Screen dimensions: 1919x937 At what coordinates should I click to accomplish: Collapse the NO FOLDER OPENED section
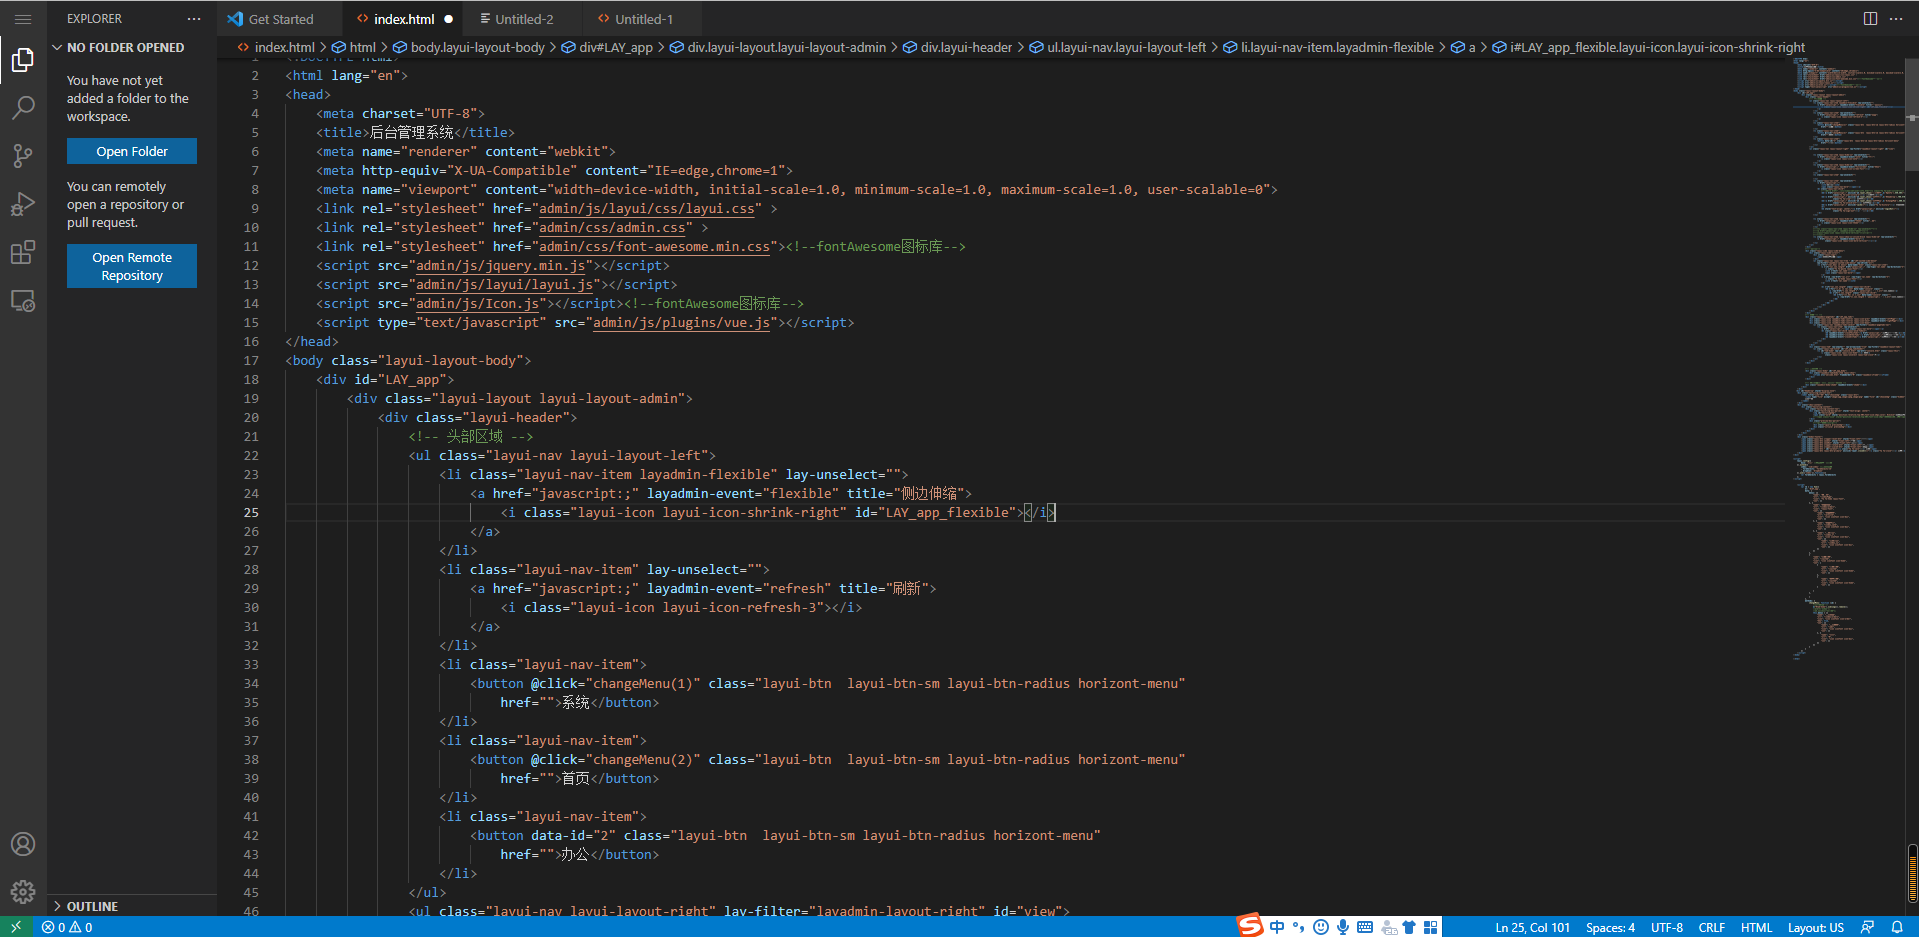point(132,47)
